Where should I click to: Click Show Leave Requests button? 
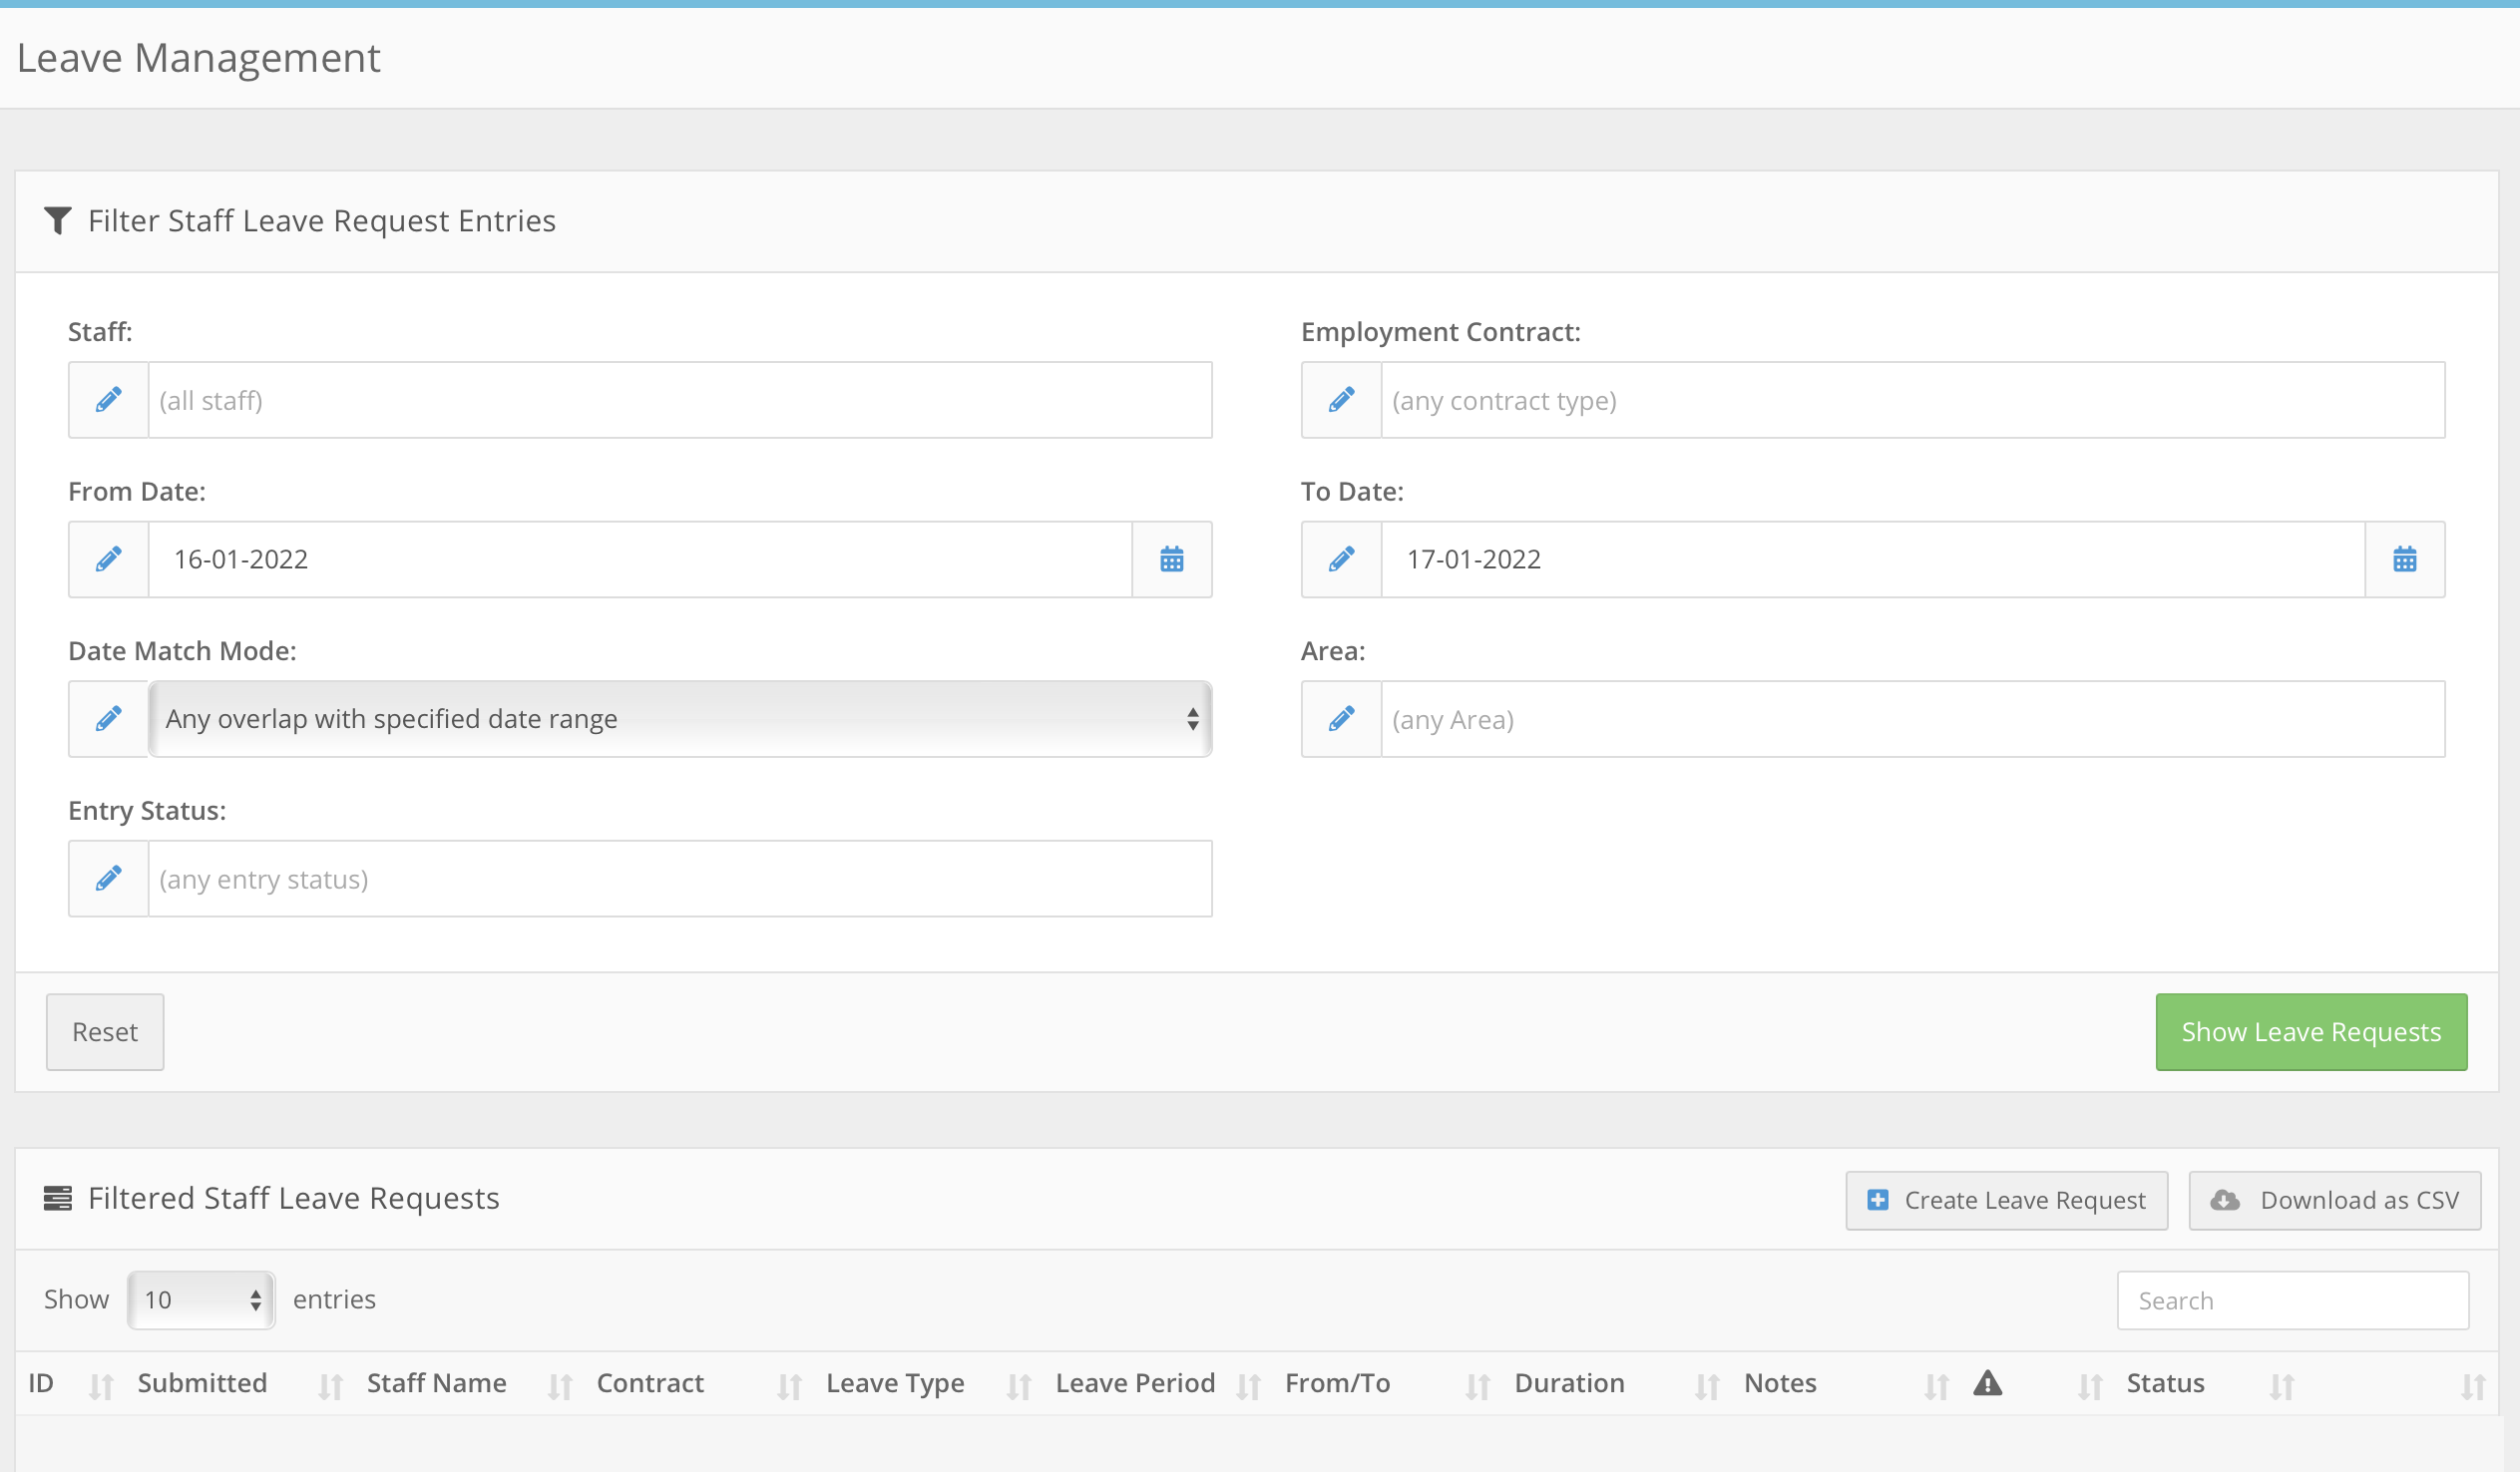(x=2311, y=1032)
